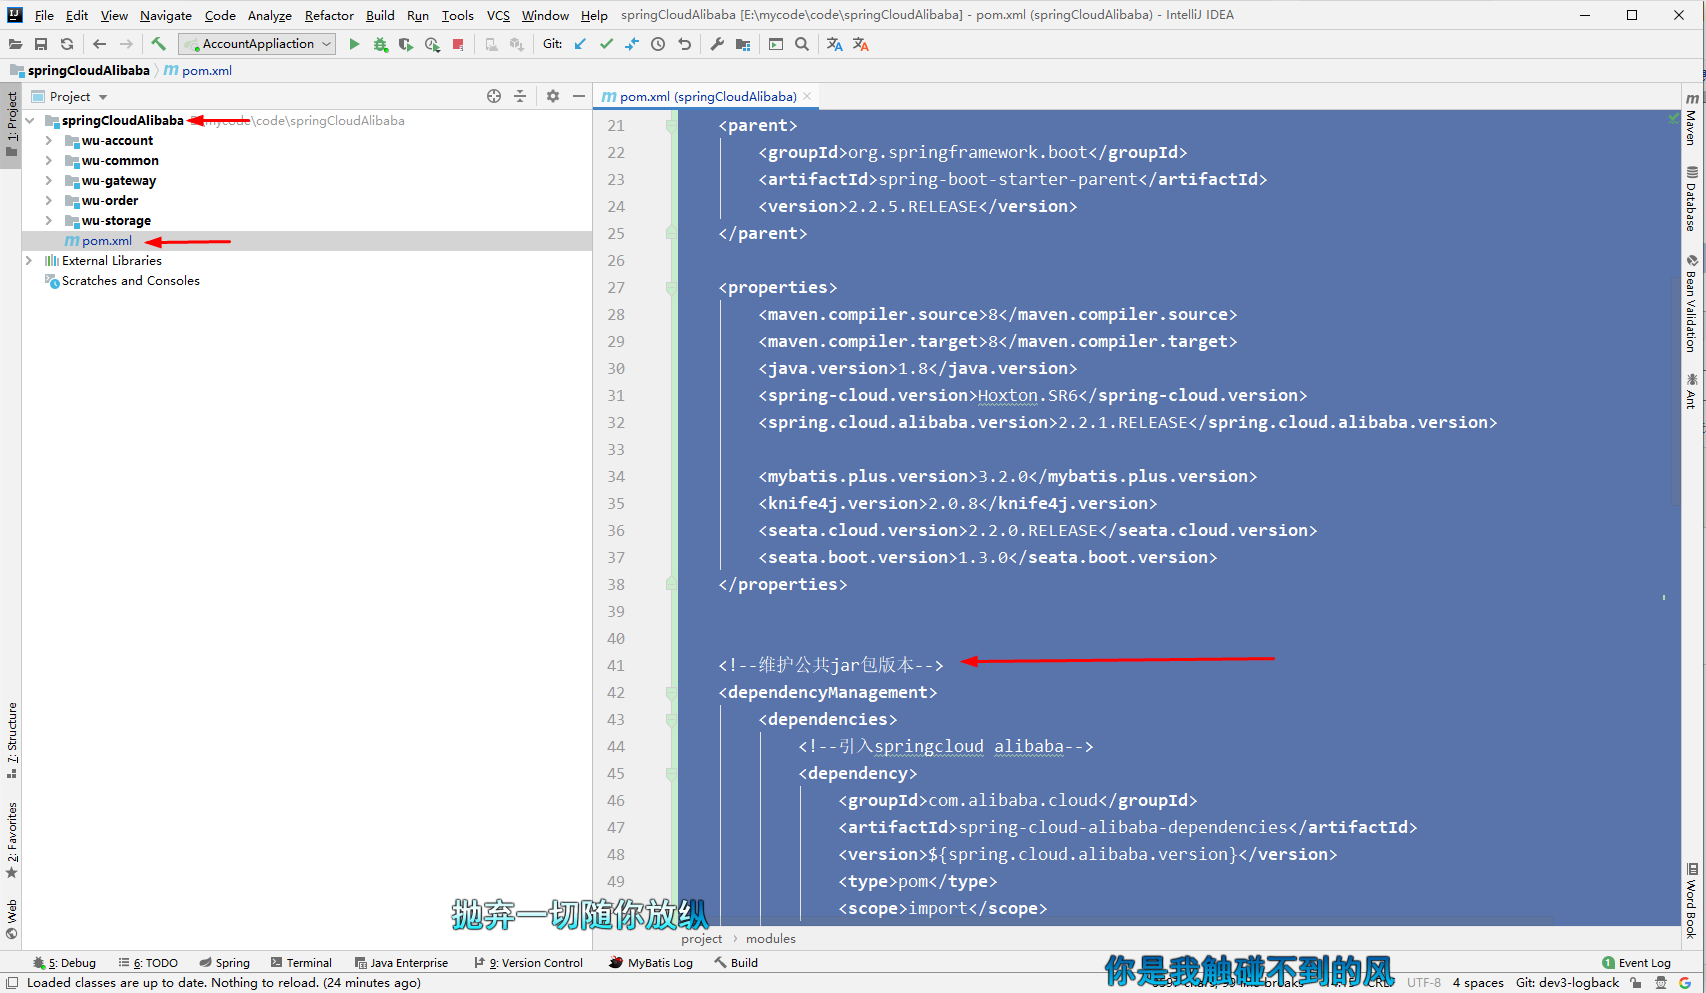Open Git history clock icon

pyautogui.click(x=658, y=44)
